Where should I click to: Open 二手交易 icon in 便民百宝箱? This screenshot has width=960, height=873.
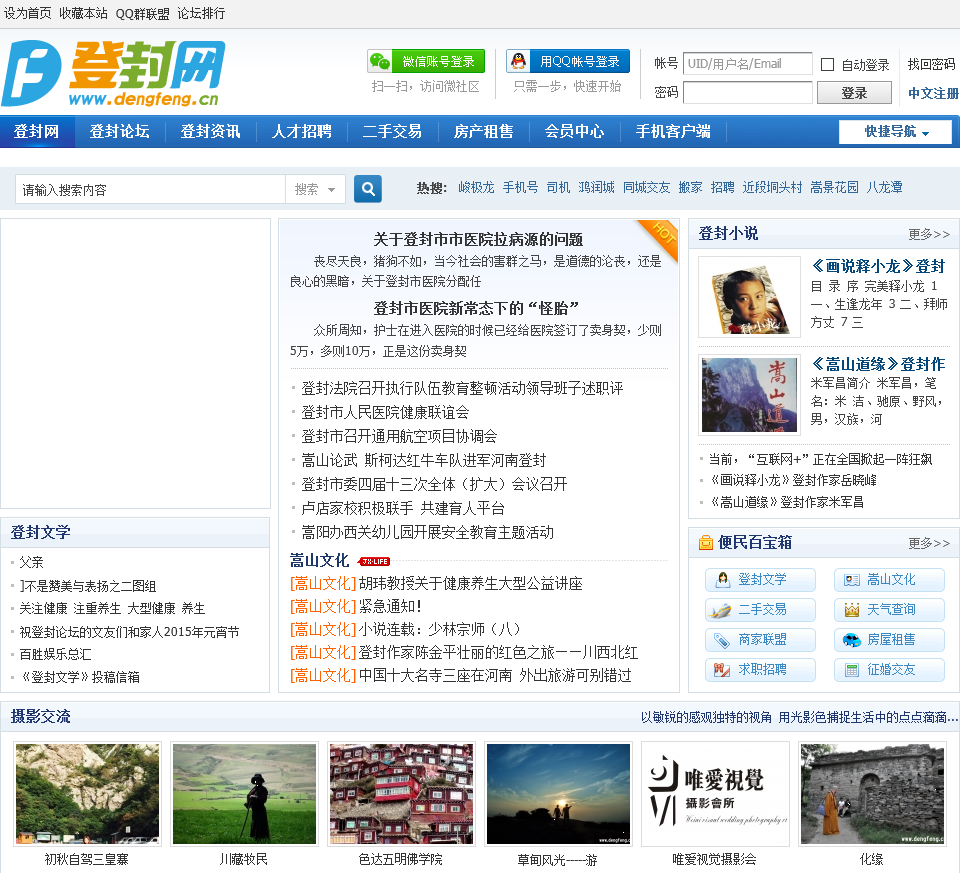click(760, 609)
